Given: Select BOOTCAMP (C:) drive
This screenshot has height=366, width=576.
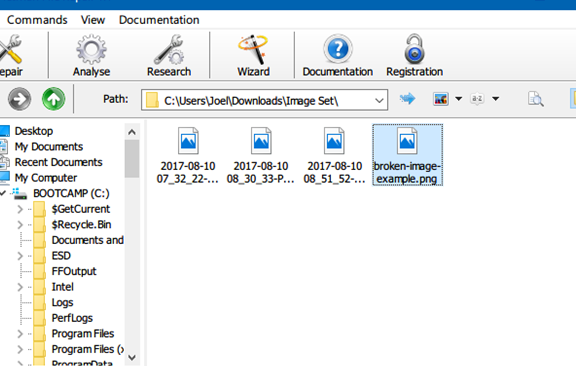Looking at the screenshot, I should pyautogui.click(x=71, y=193).
